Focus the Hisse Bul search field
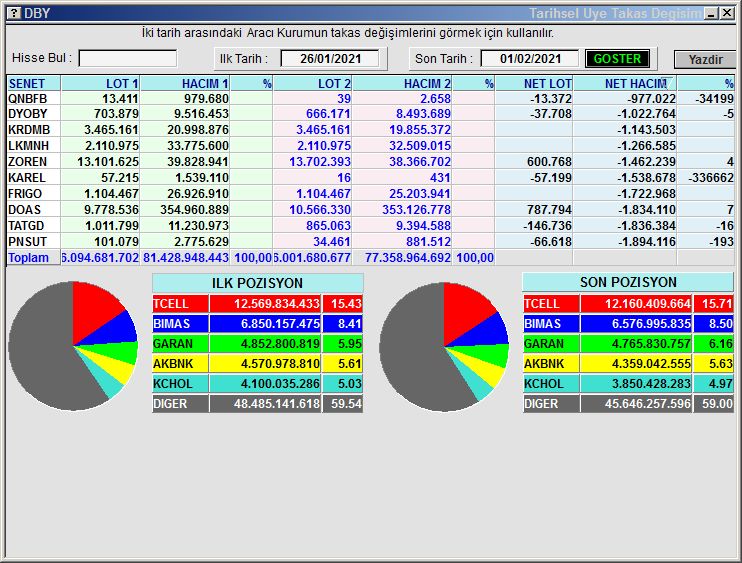The image size is (742, 563). (x=127, y=59)
